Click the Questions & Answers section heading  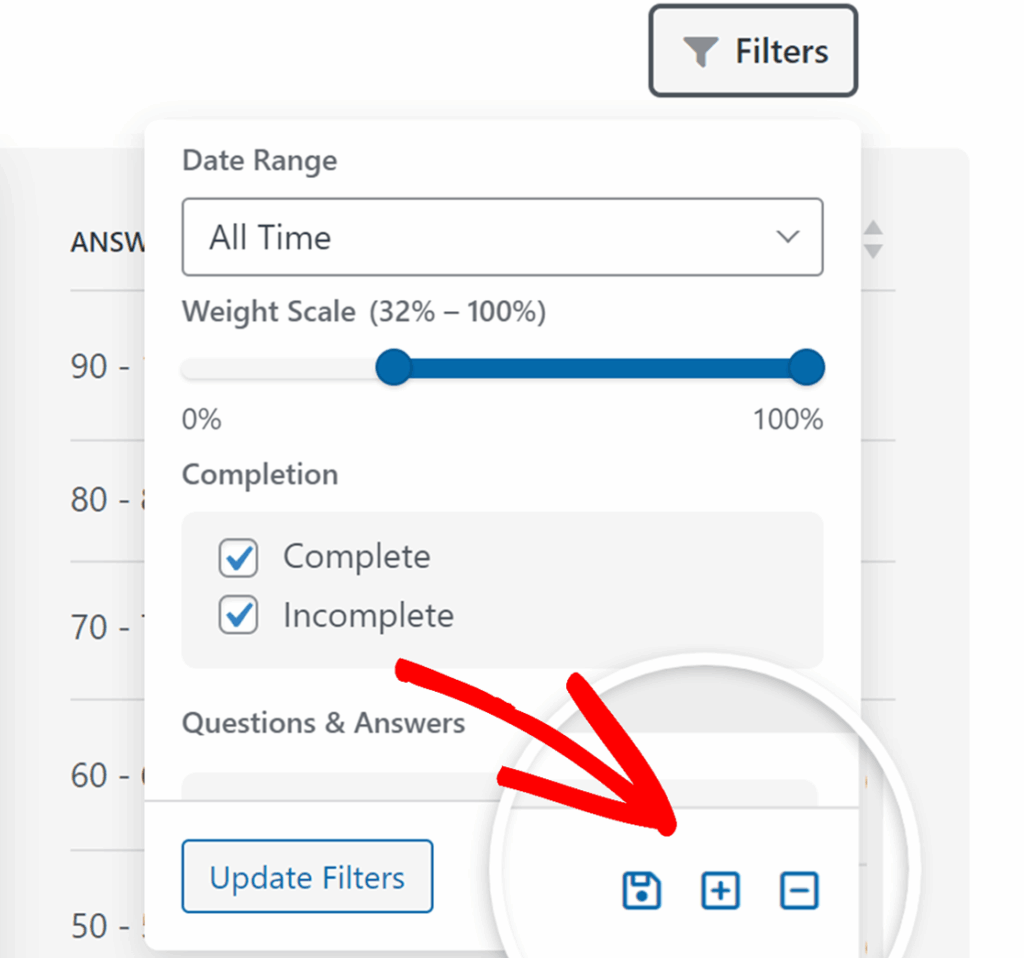323,723
